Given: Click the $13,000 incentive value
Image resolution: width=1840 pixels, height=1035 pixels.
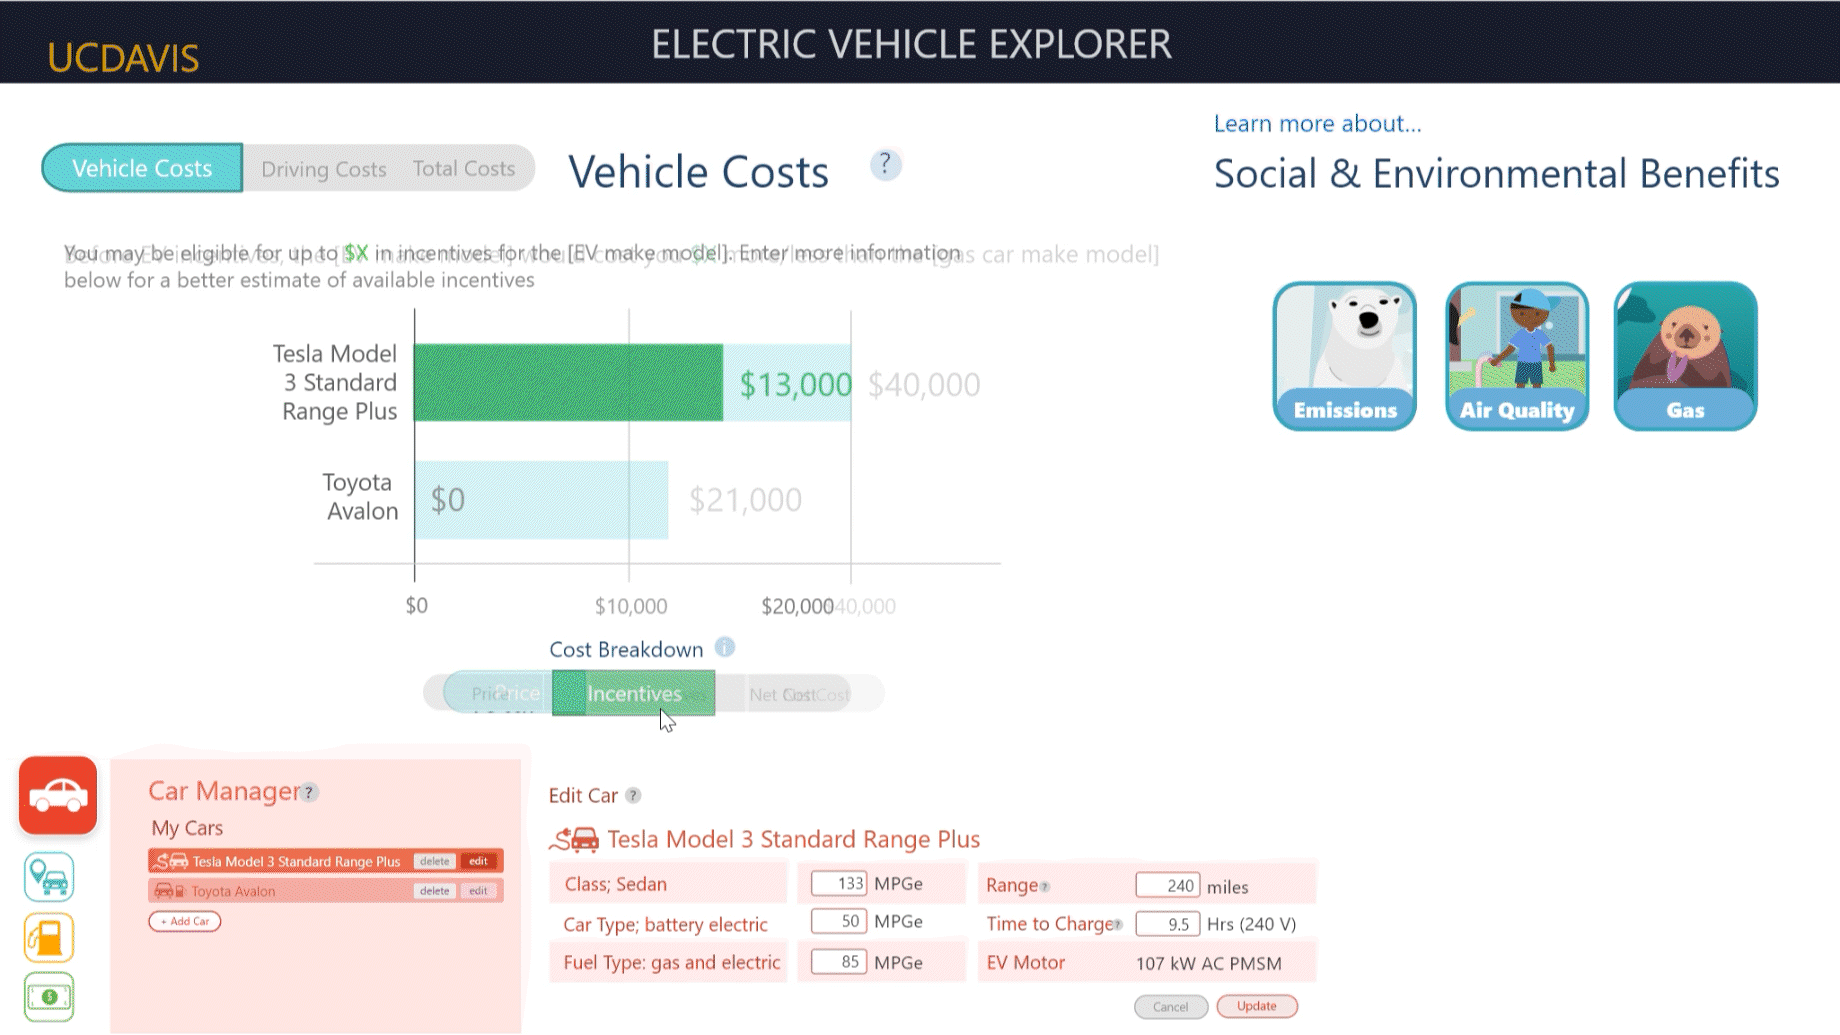Looking at the screenshot, I should (x=795, y=384).
